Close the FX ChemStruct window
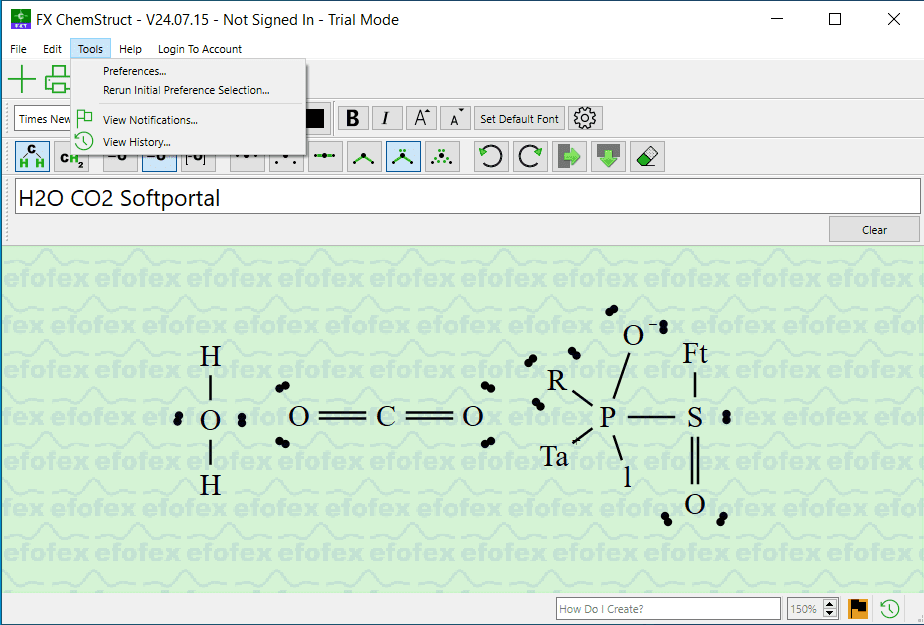The height and width of the screenshot is (625, 924). [x=894, y=19]
